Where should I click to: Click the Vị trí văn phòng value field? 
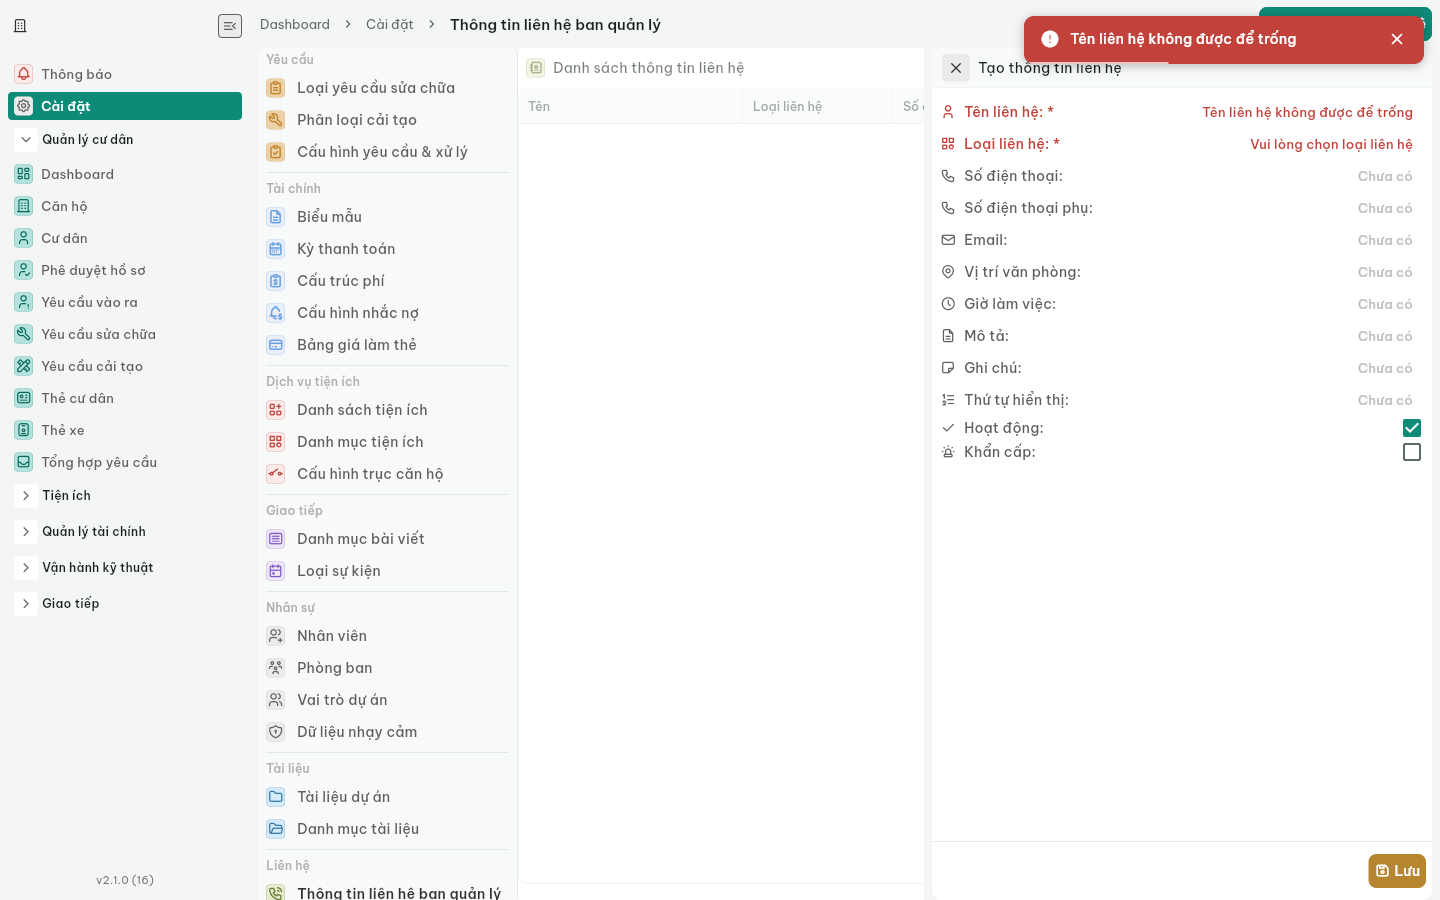1385,272
